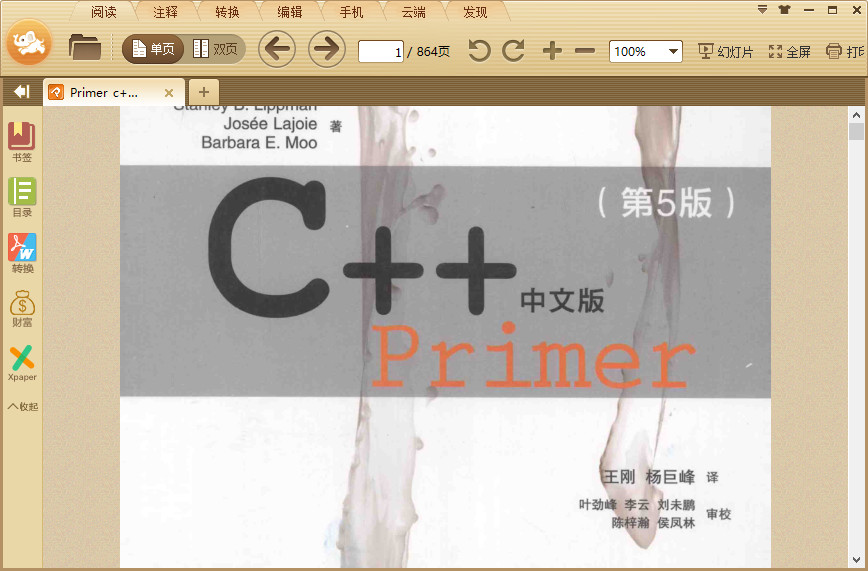
Task: Rotate page clockwise
Action: tap(514, 51)
